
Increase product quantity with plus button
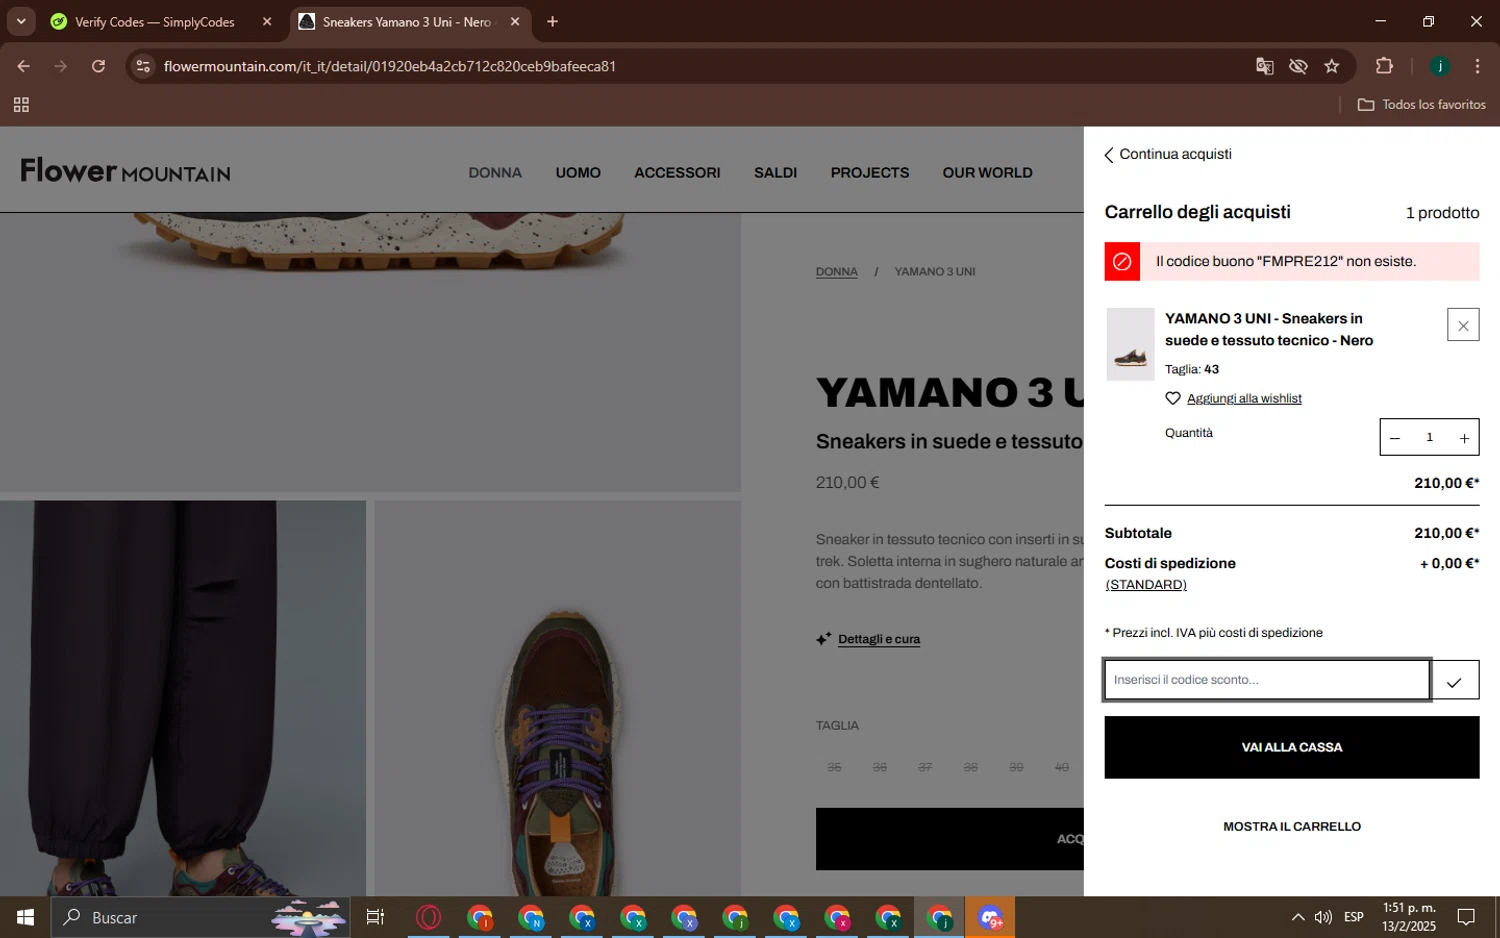(x=1464, y=438)
